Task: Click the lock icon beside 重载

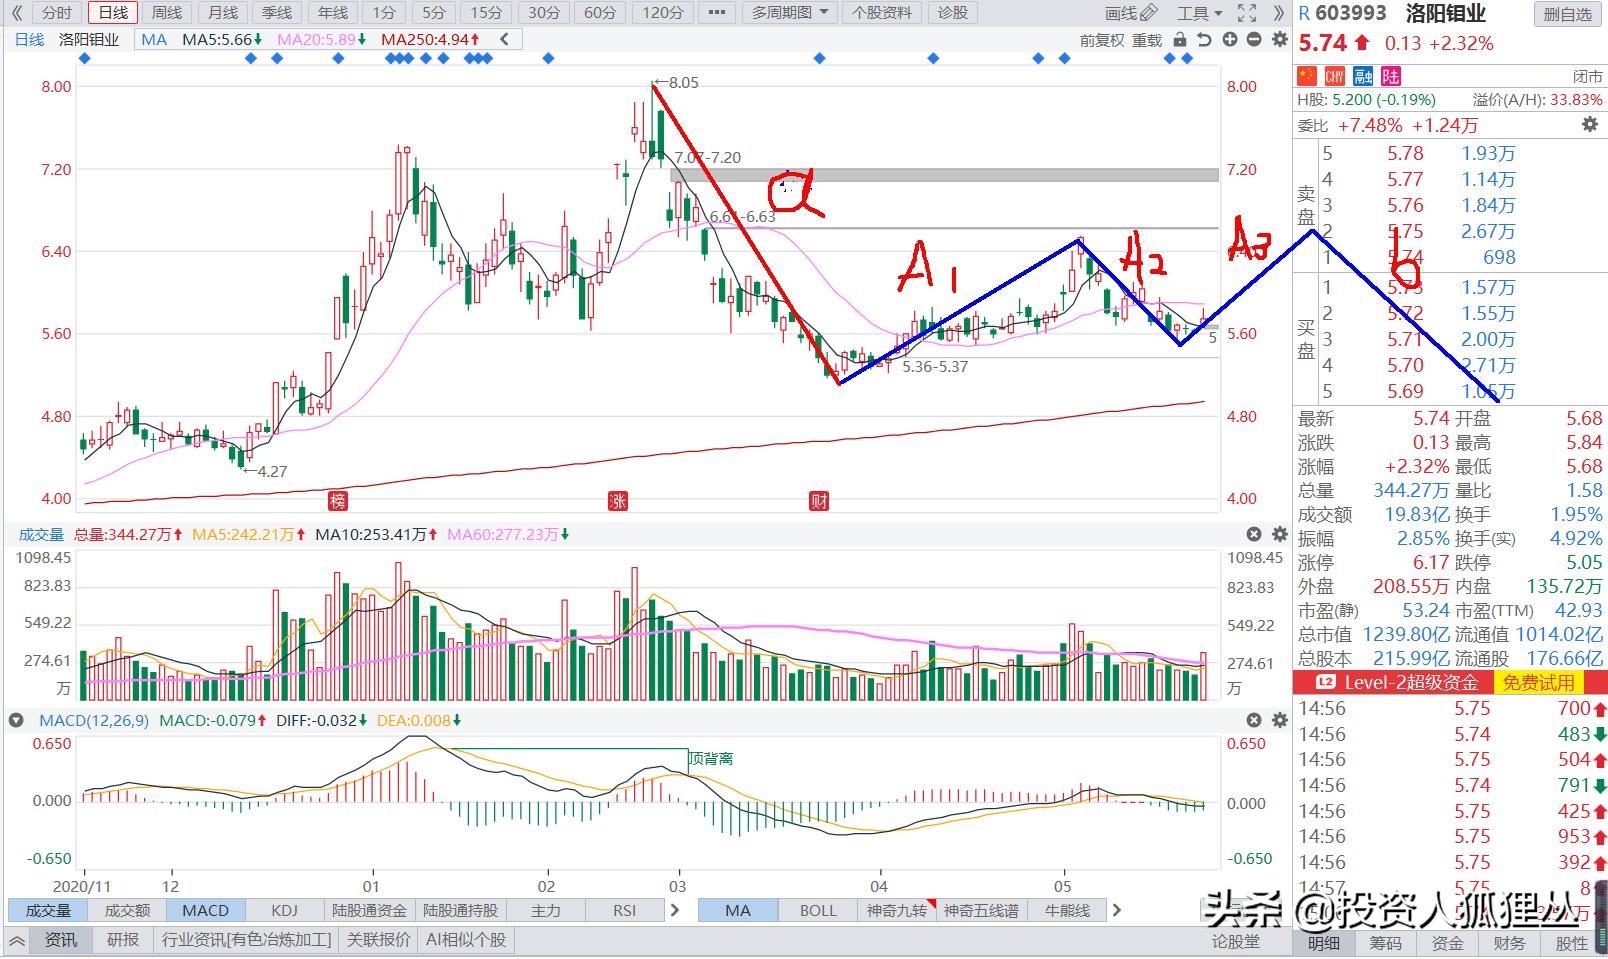Action: [x=1180, y=40]
